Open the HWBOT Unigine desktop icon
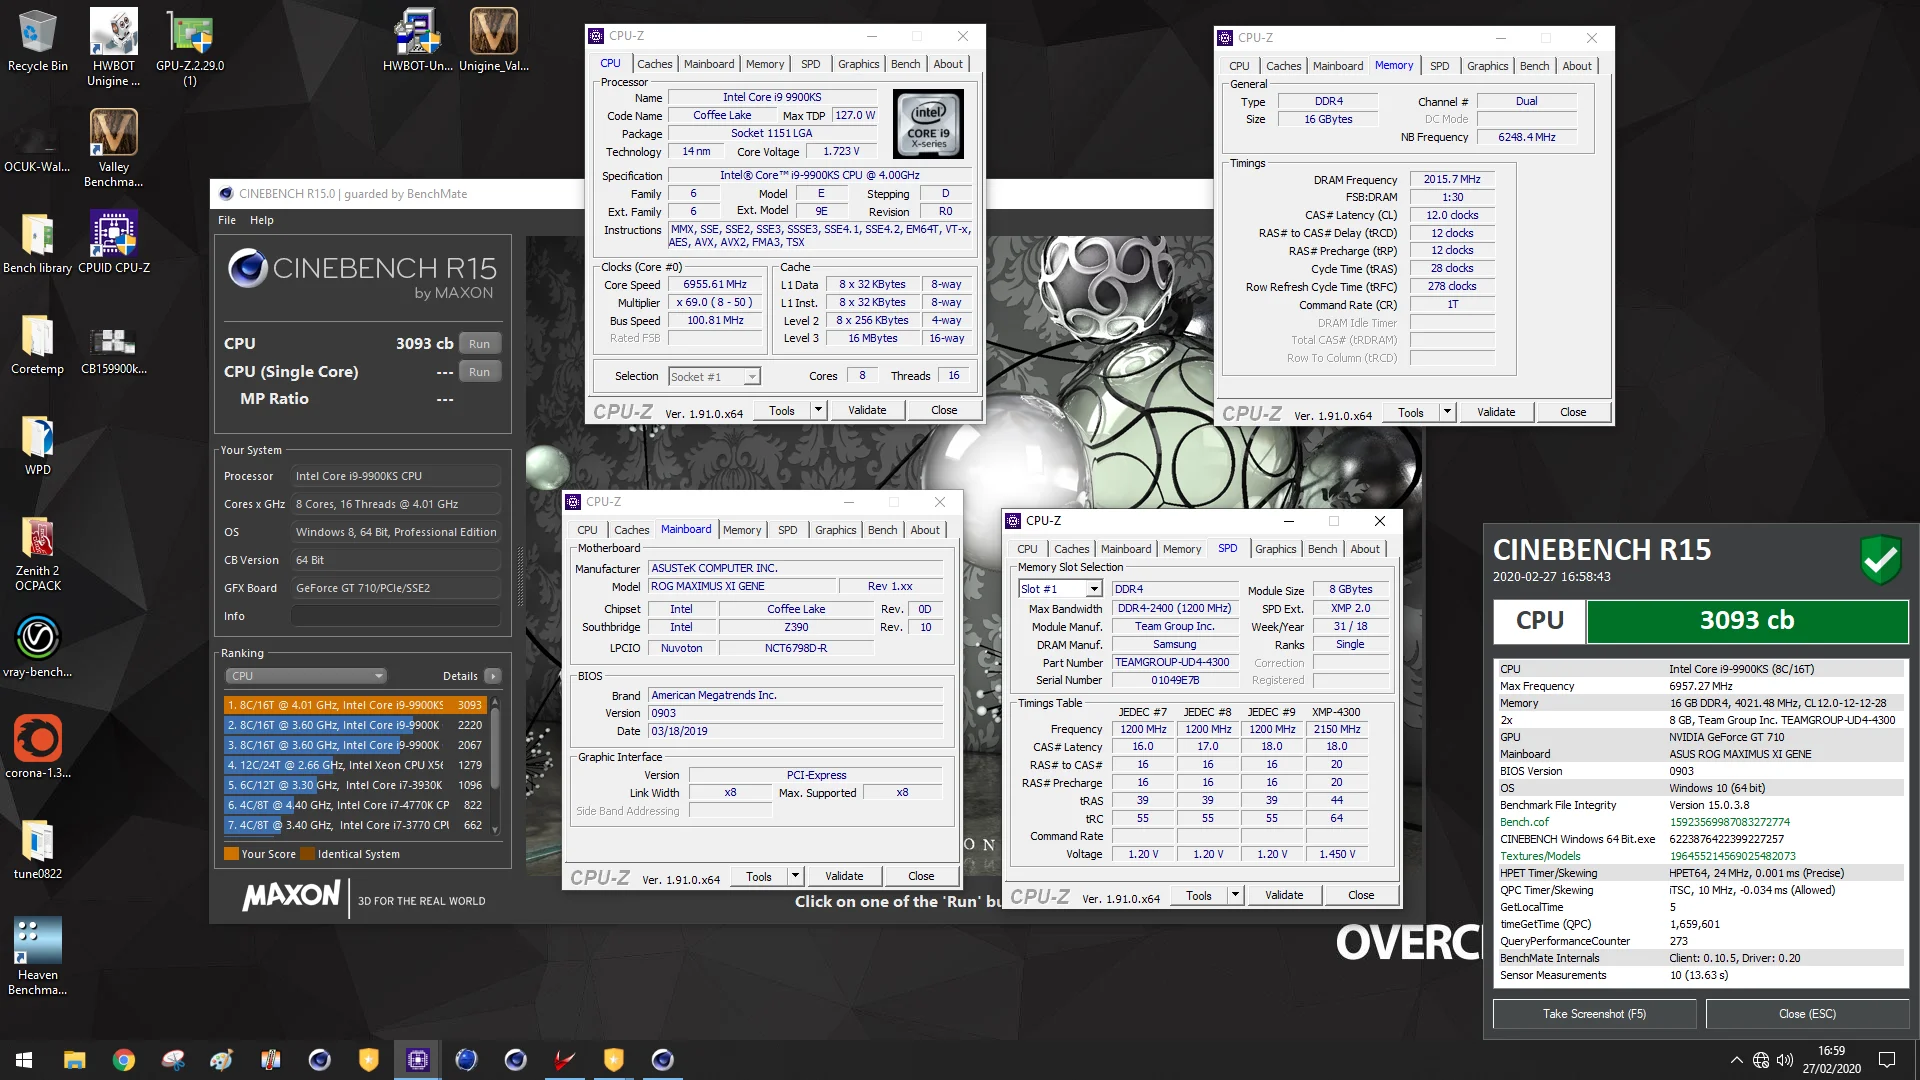Image resolution: width=1920 pixels, height=1080 pixels. pos(114,47)
